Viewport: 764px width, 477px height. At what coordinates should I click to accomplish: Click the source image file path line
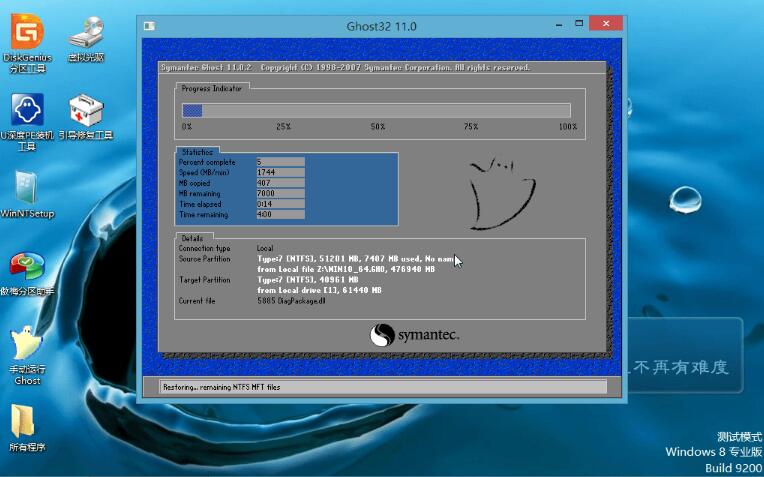[346, 269]
